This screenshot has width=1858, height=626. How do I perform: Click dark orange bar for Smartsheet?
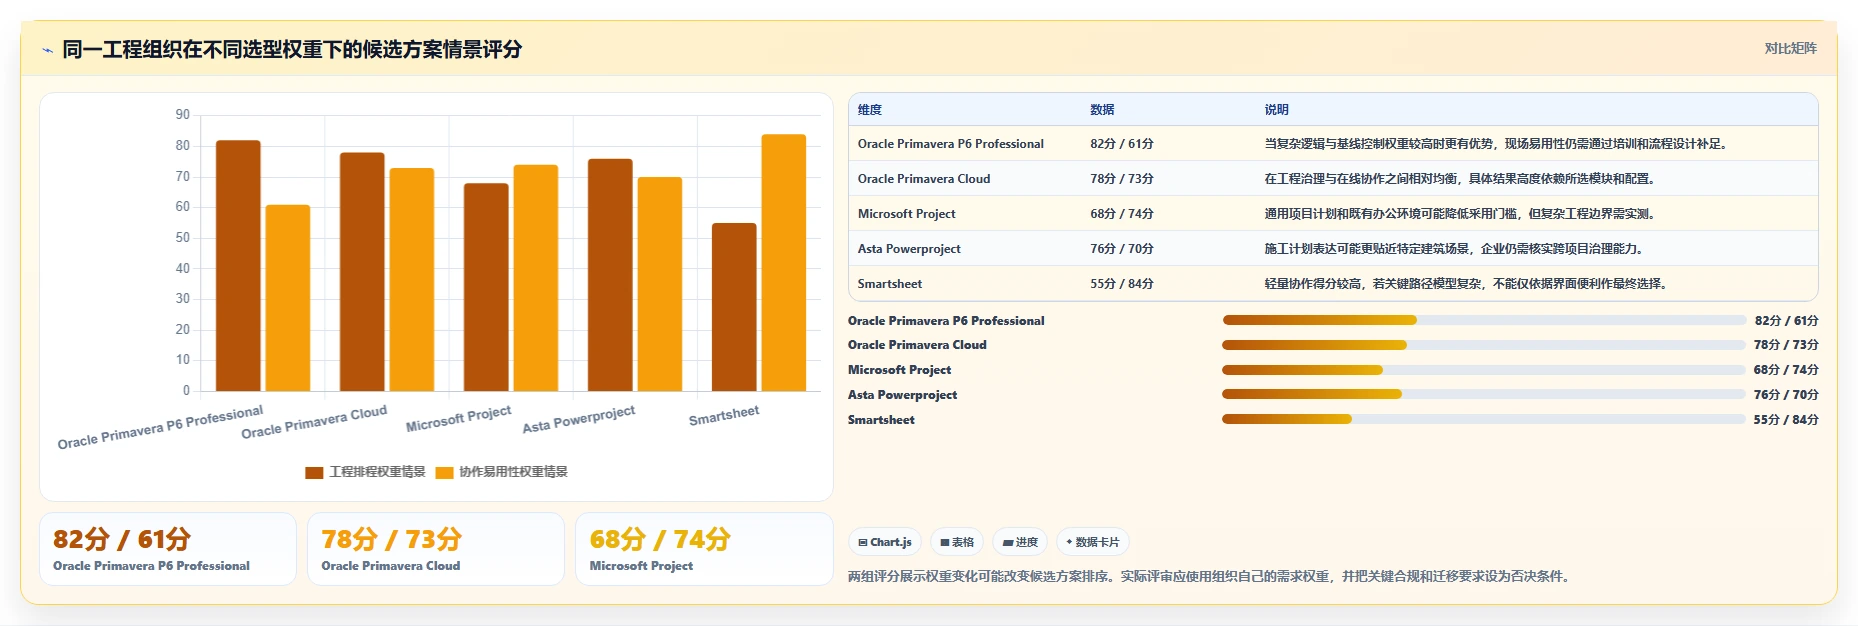point(734,307)
